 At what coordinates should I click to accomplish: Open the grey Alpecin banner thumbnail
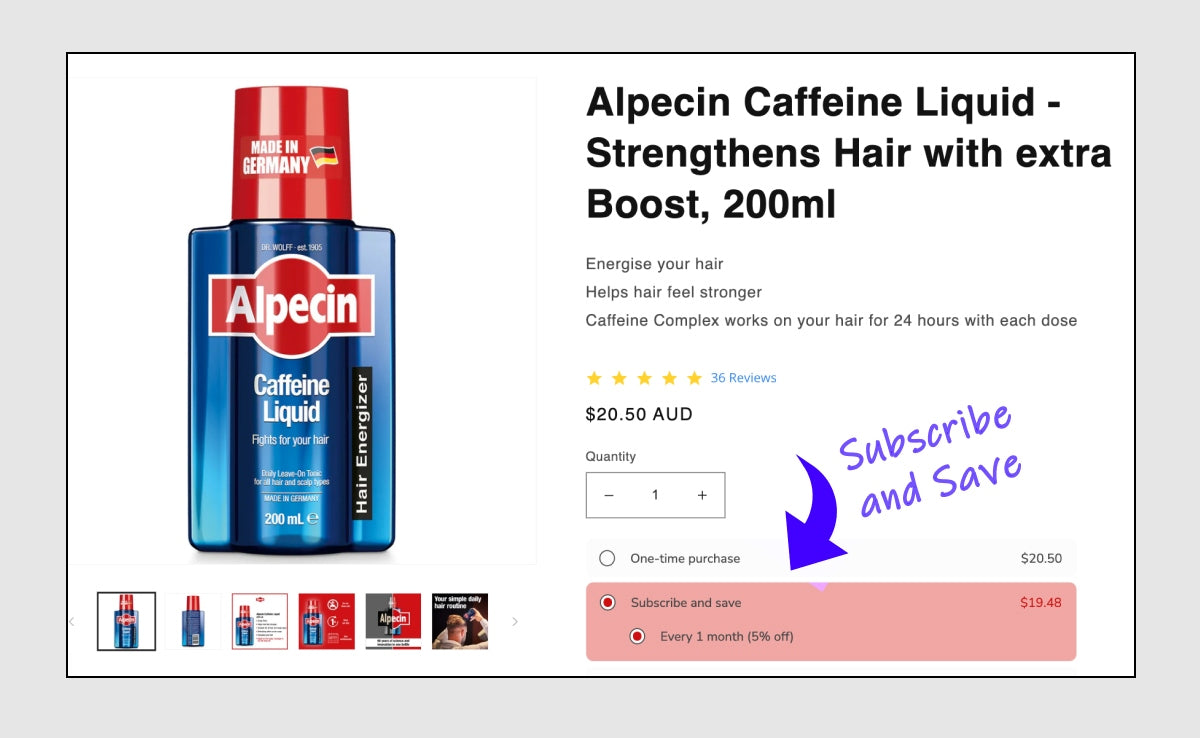tap(393, 621)
